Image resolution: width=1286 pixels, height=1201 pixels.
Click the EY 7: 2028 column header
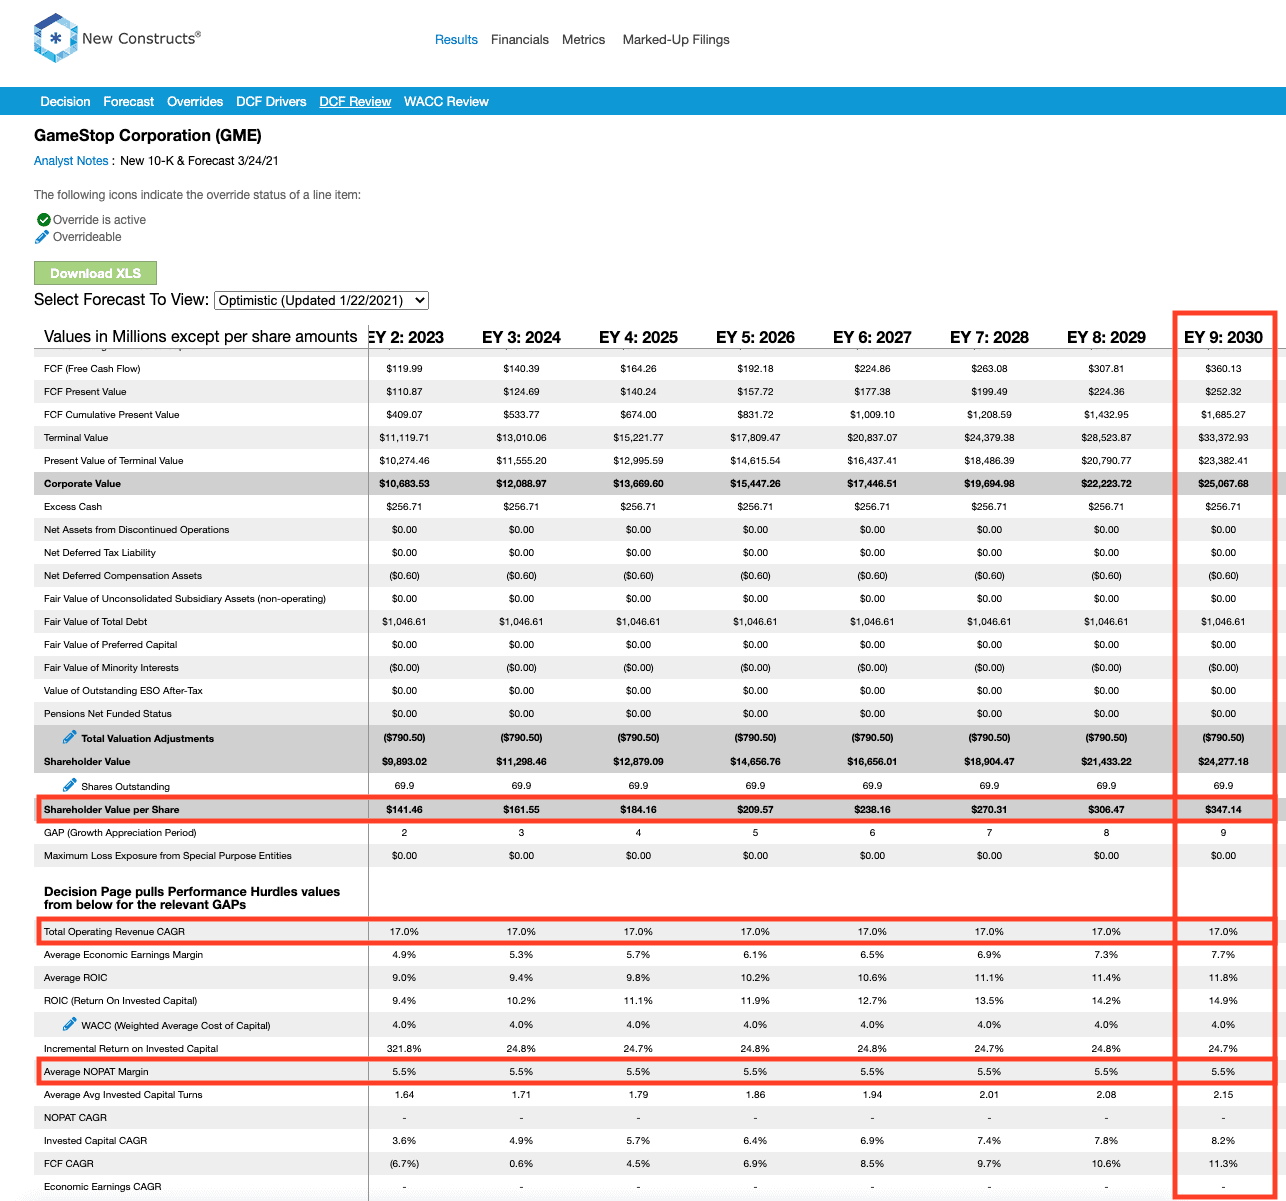point(989,337)
